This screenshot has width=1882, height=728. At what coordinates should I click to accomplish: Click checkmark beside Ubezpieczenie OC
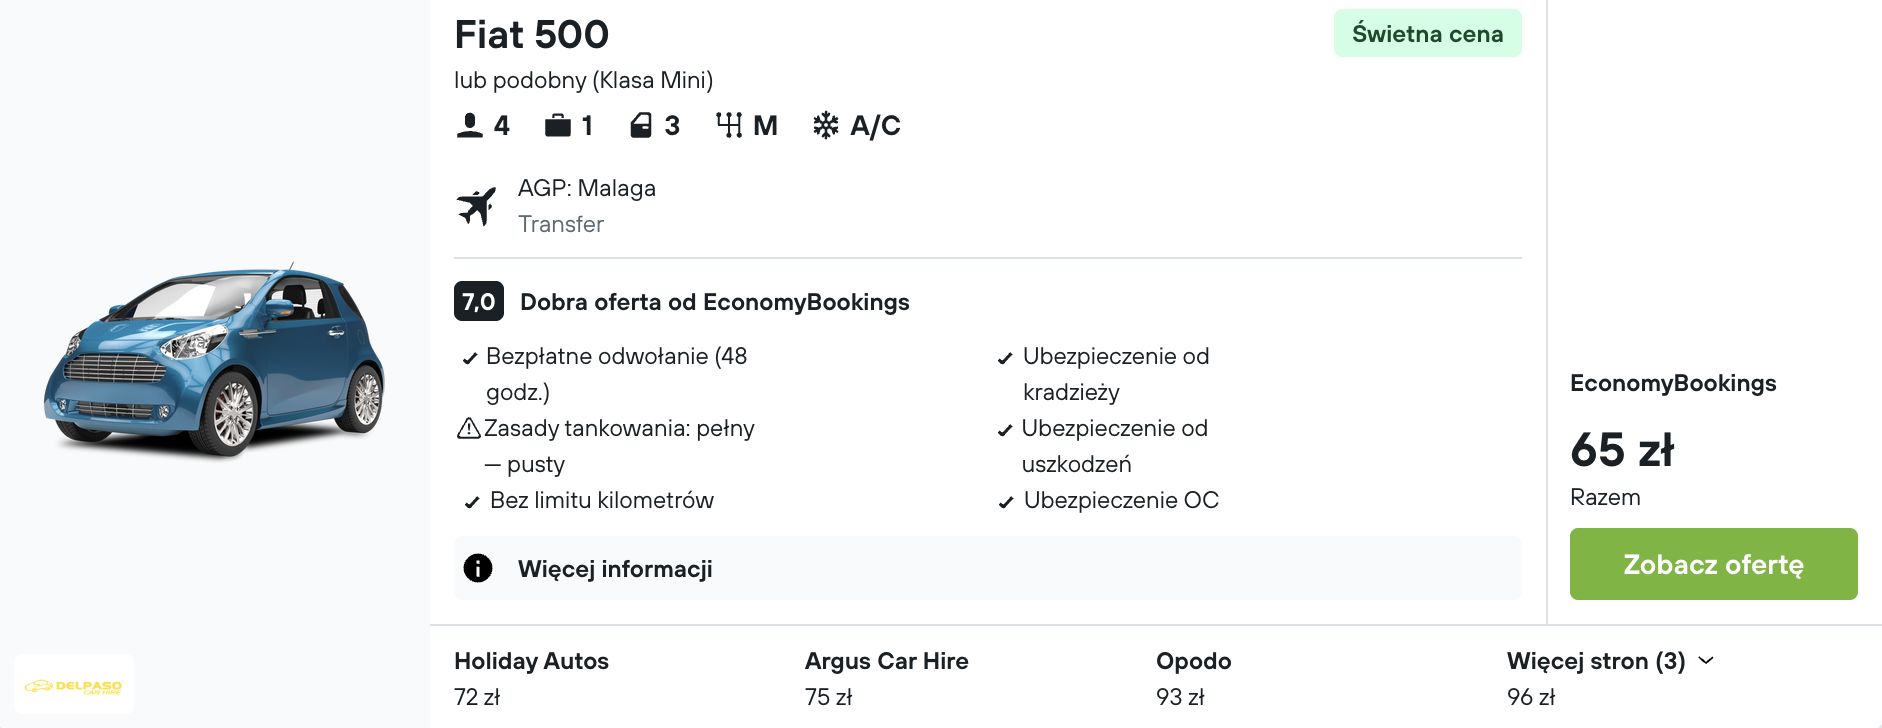tap(1006, 502)
